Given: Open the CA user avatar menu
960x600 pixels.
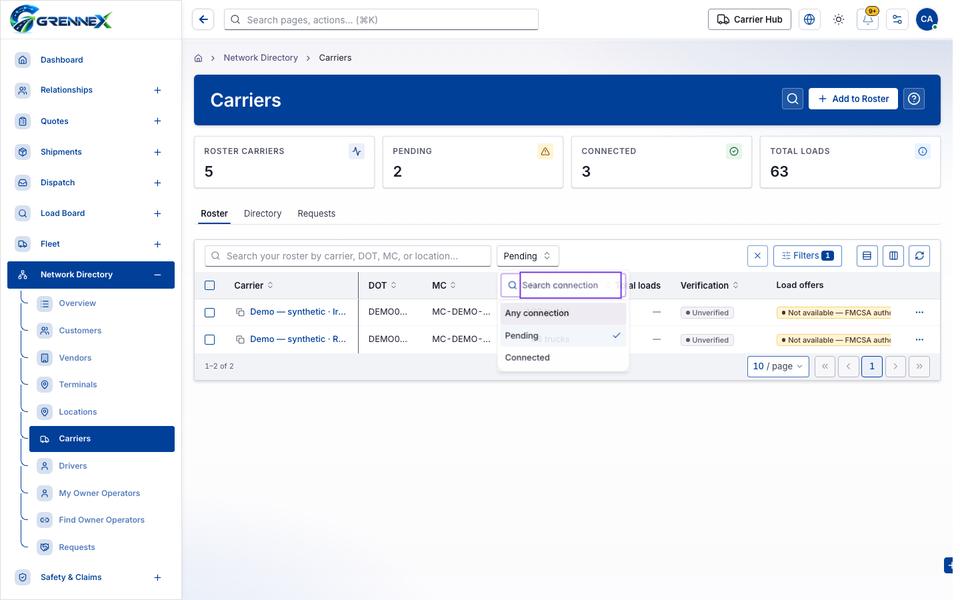Looking at the screenshot, I should pos(927,20).
